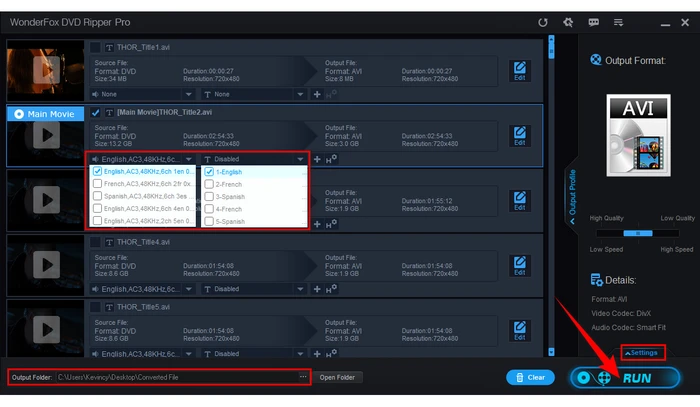Click hardcode subtitle icon for Main Movie title
Screen dimensions: 700x407
click(331, 159)
